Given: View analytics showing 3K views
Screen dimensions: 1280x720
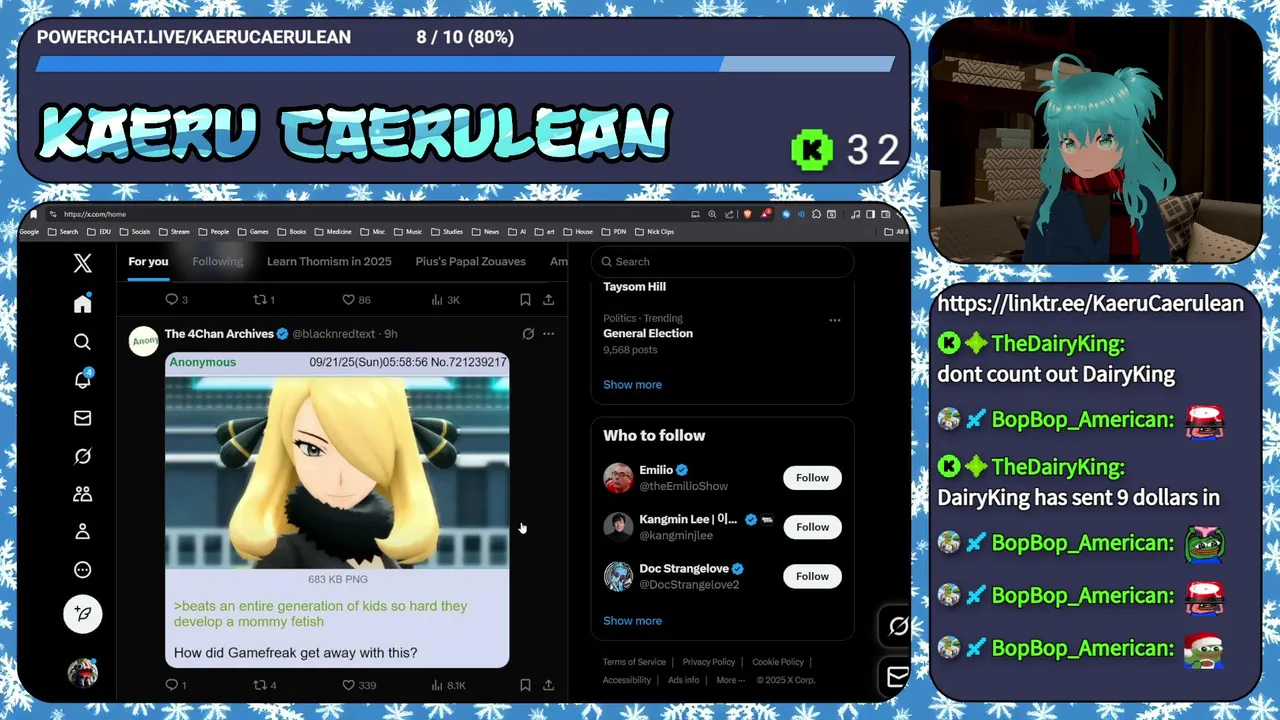Looking at the screenshot, I should tap(445, 299).
